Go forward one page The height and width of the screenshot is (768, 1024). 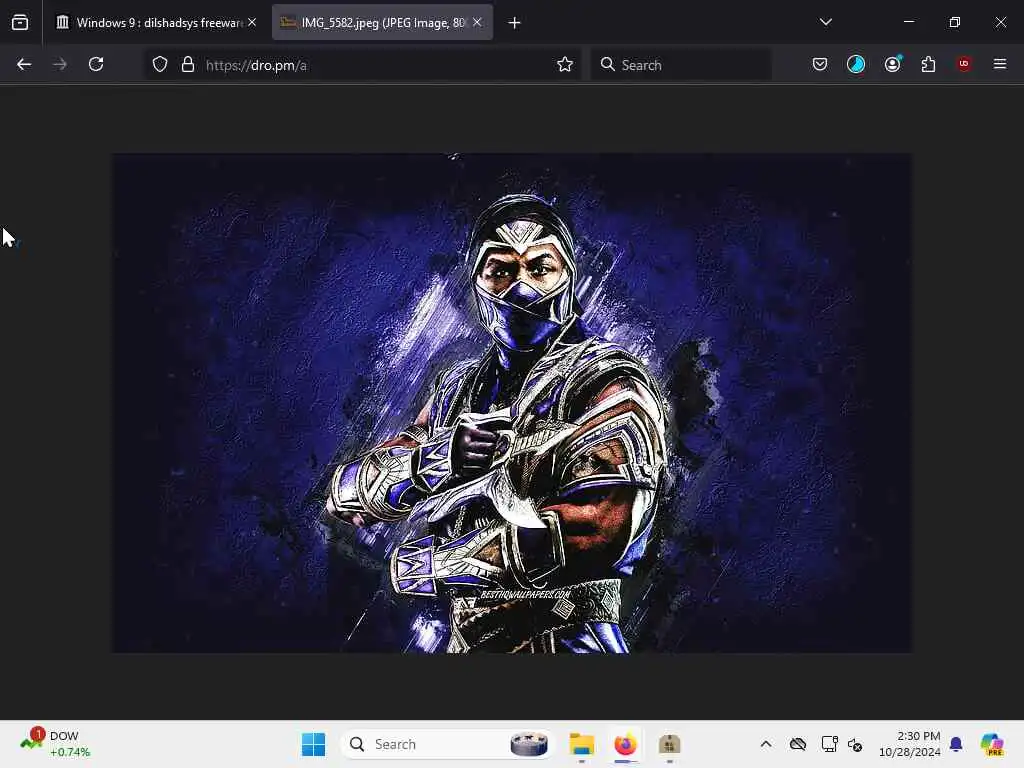coord(60,64)
